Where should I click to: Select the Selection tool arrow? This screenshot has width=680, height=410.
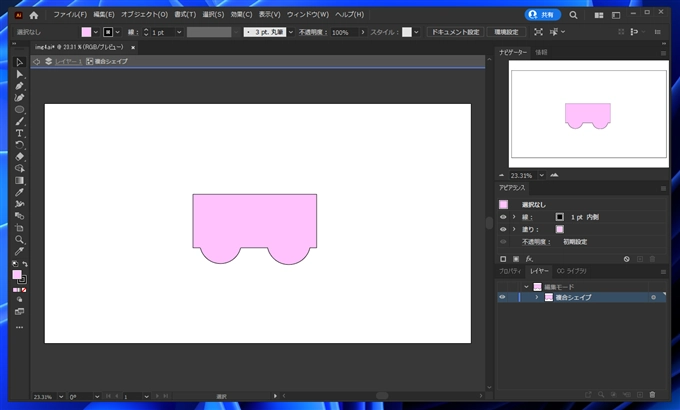click(x=19, y=62)
